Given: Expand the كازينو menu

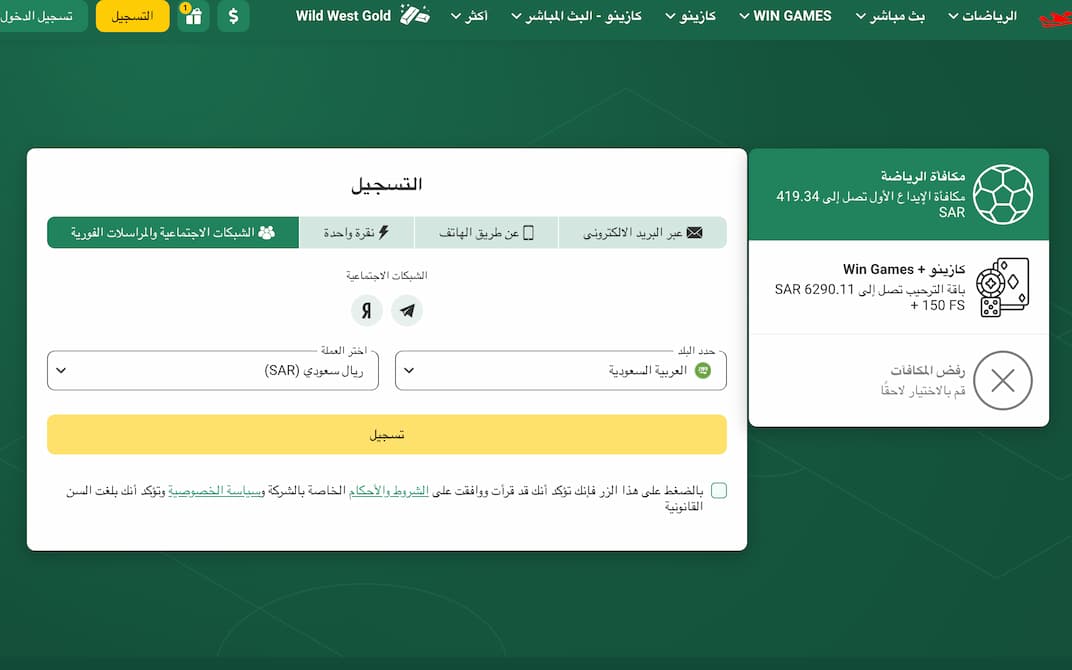Looking at the screenshot, I should 691,16.
